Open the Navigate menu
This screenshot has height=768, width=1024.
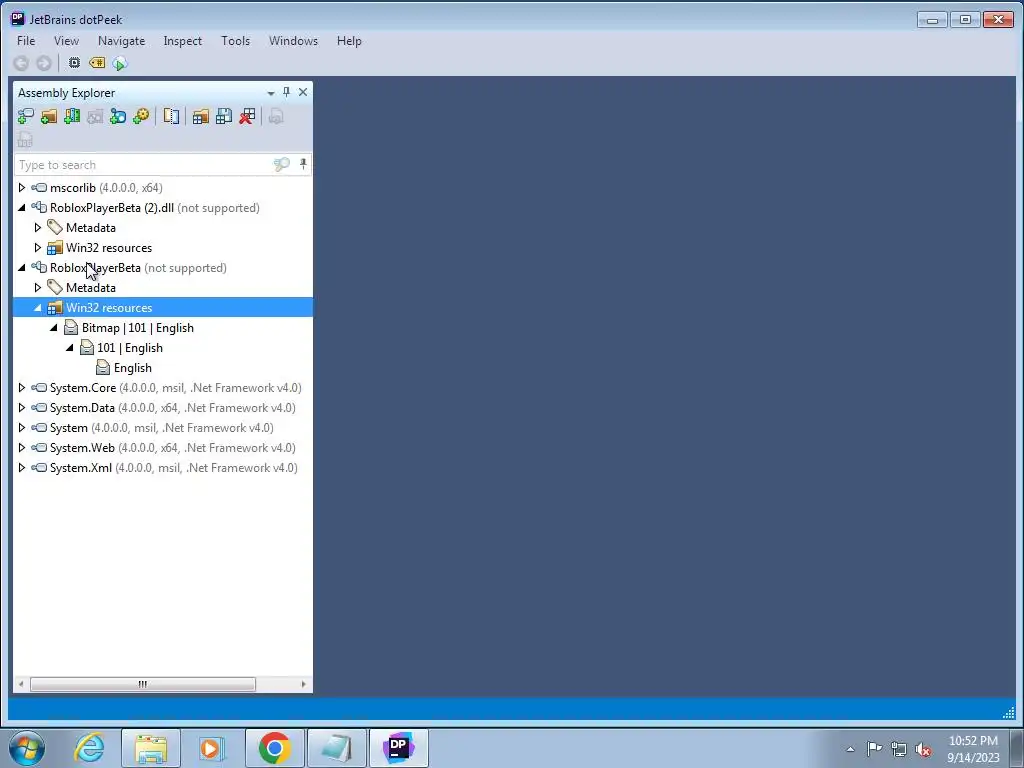121,40
